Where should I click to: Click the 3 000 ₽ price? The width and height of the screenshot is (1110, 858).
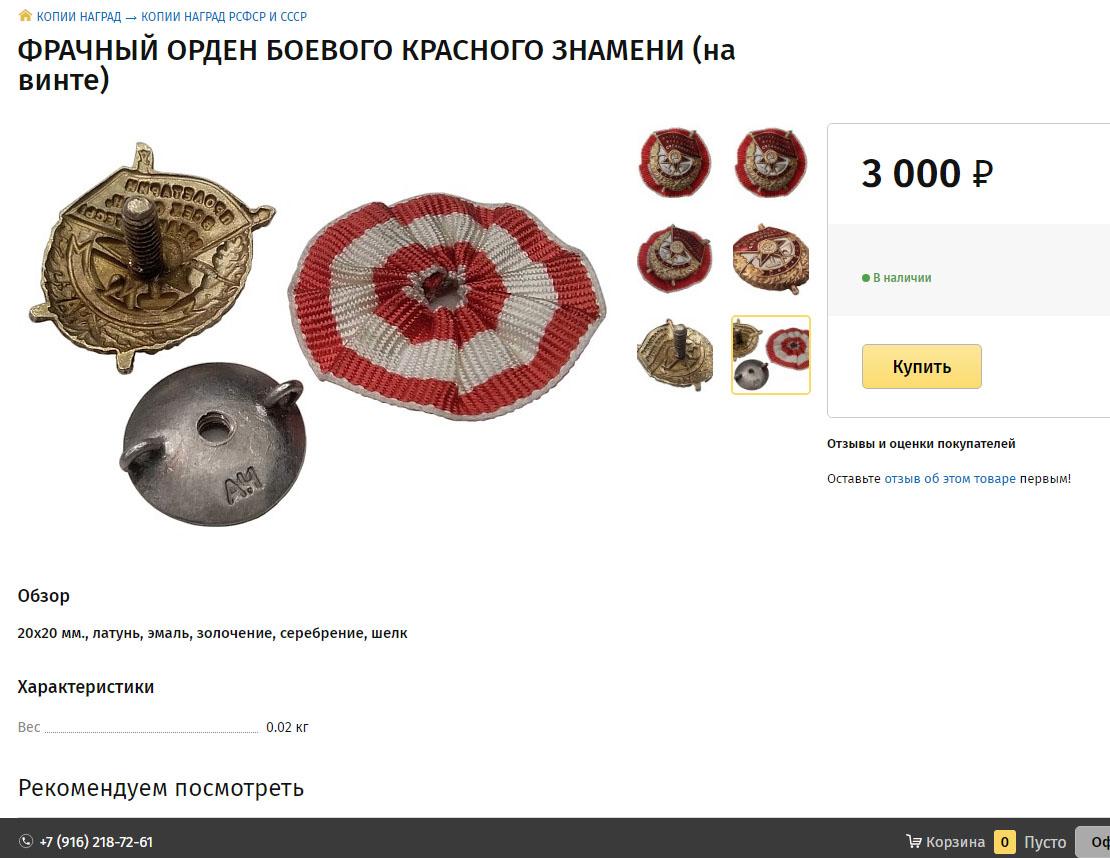click(927, 173)
